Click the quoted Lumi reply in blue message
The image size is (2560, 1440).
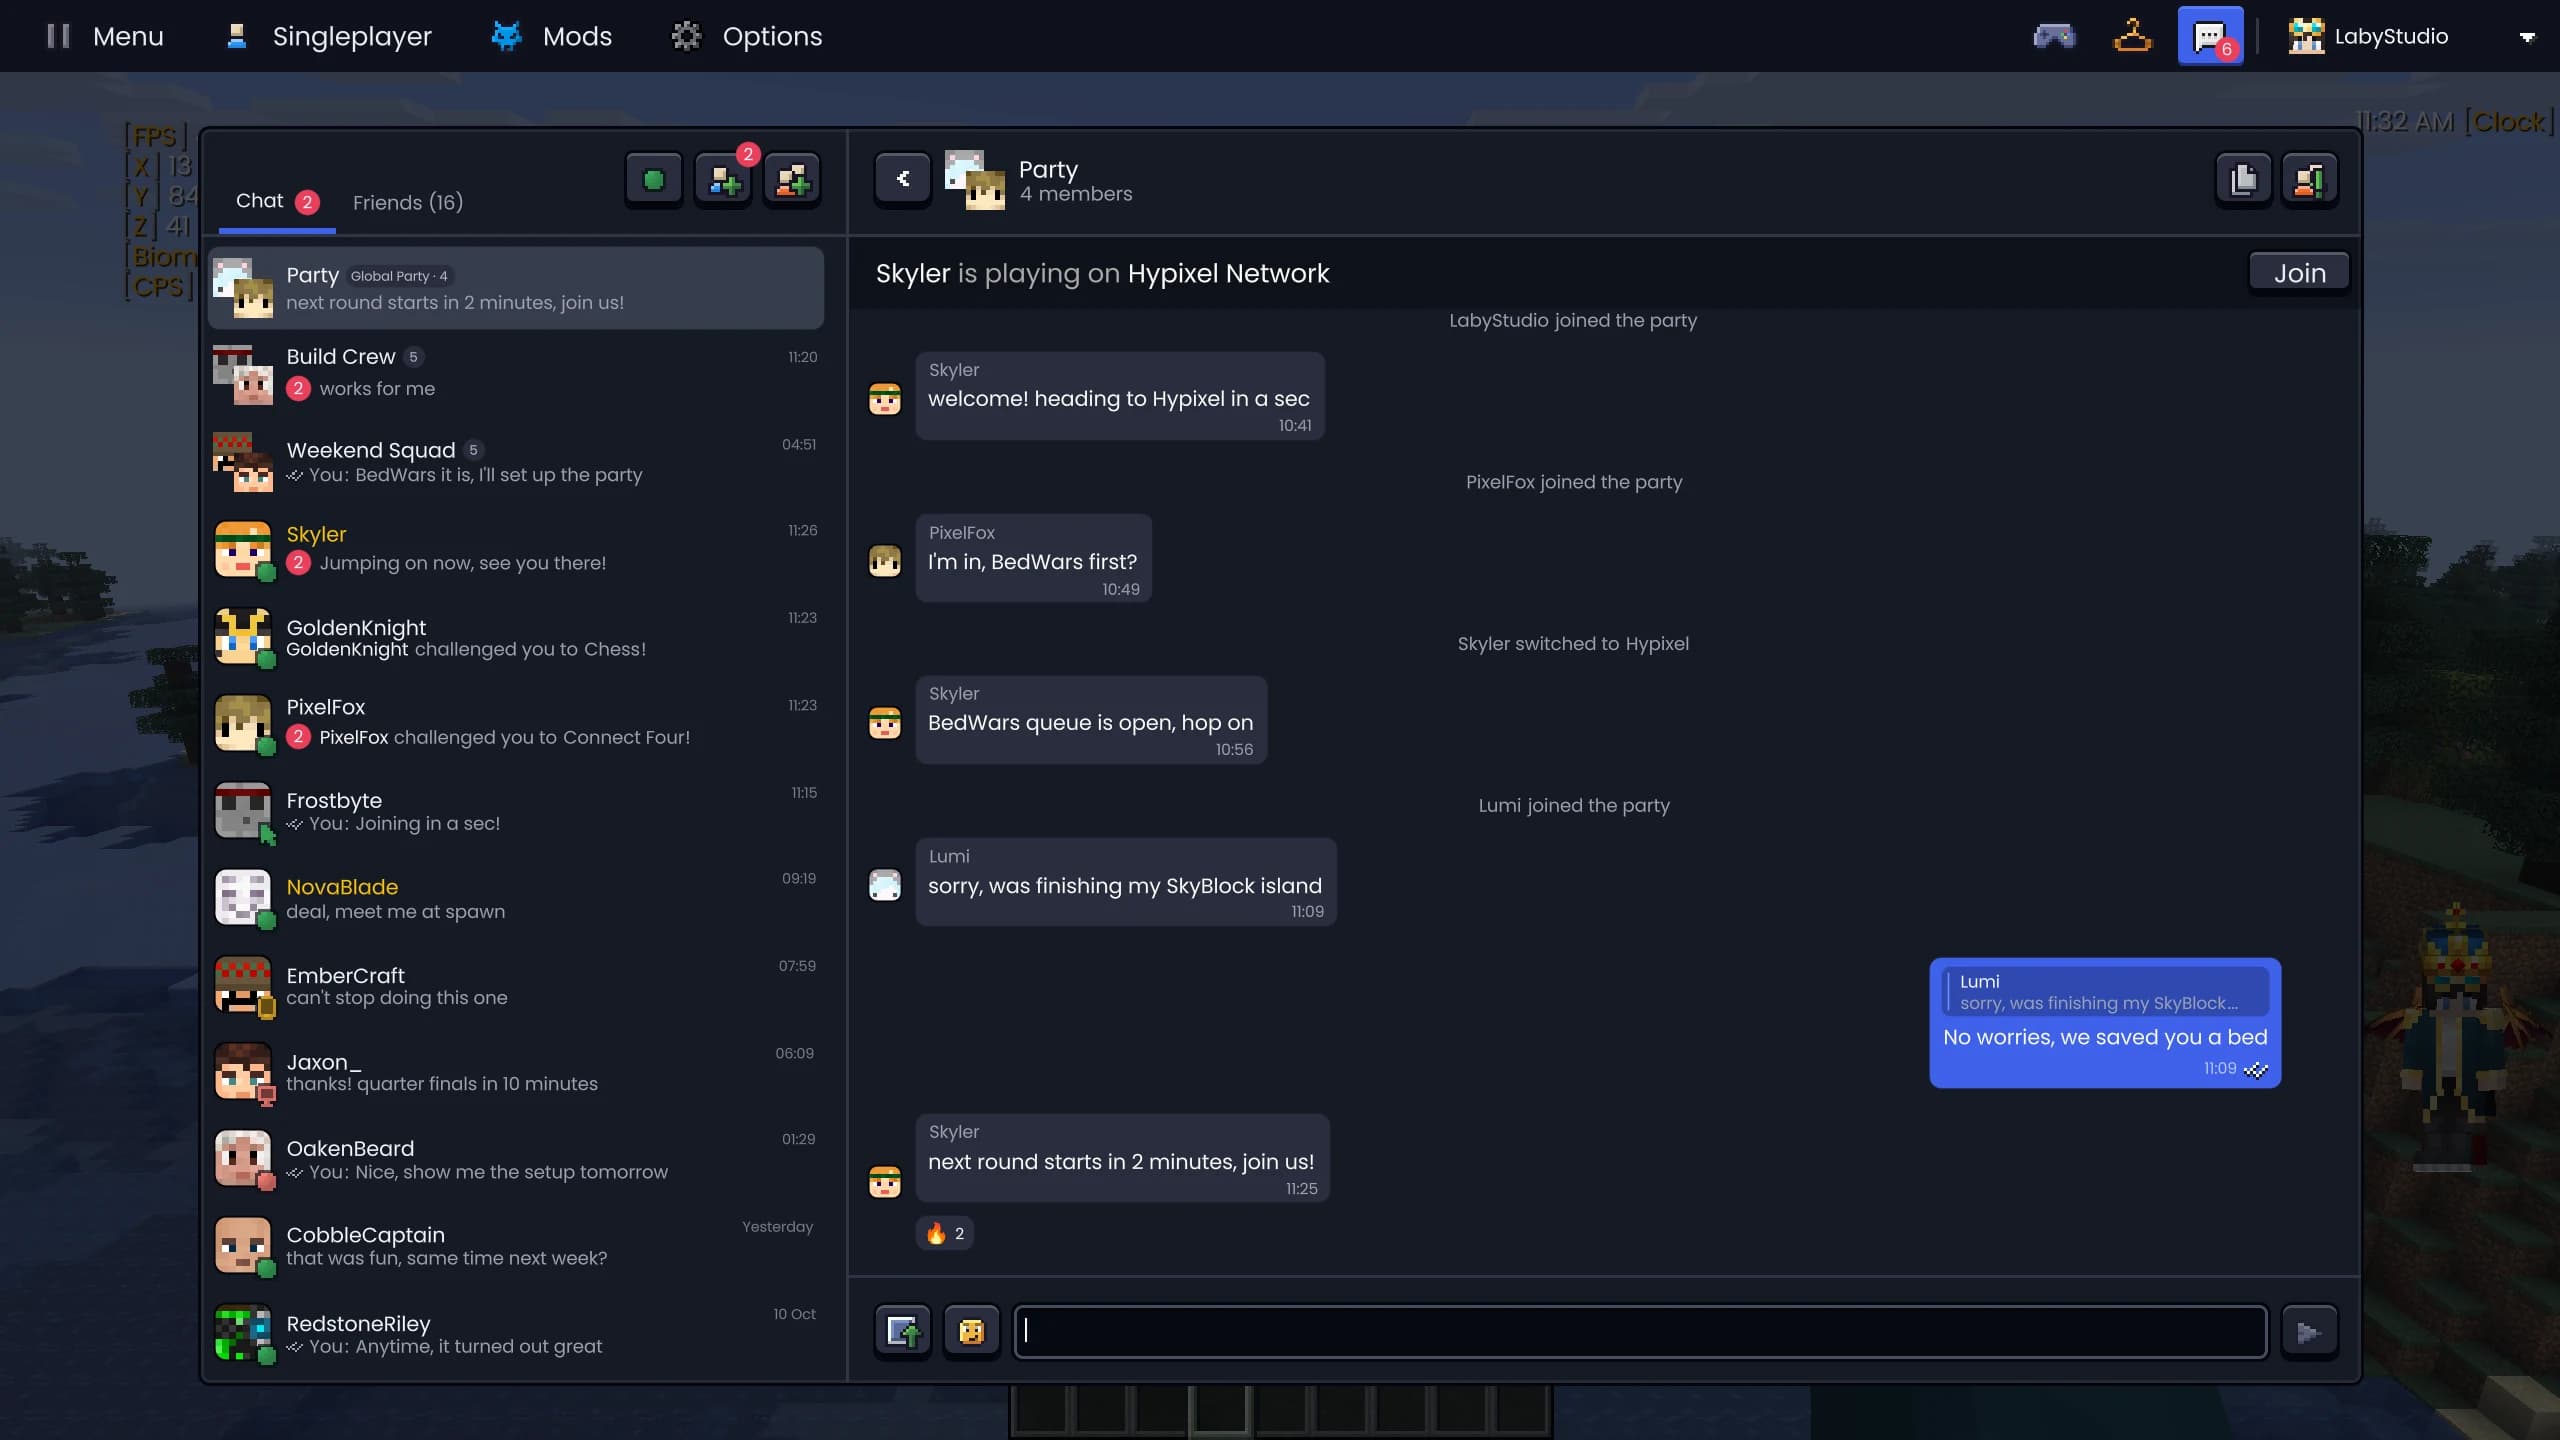(x=2105, y=992)
